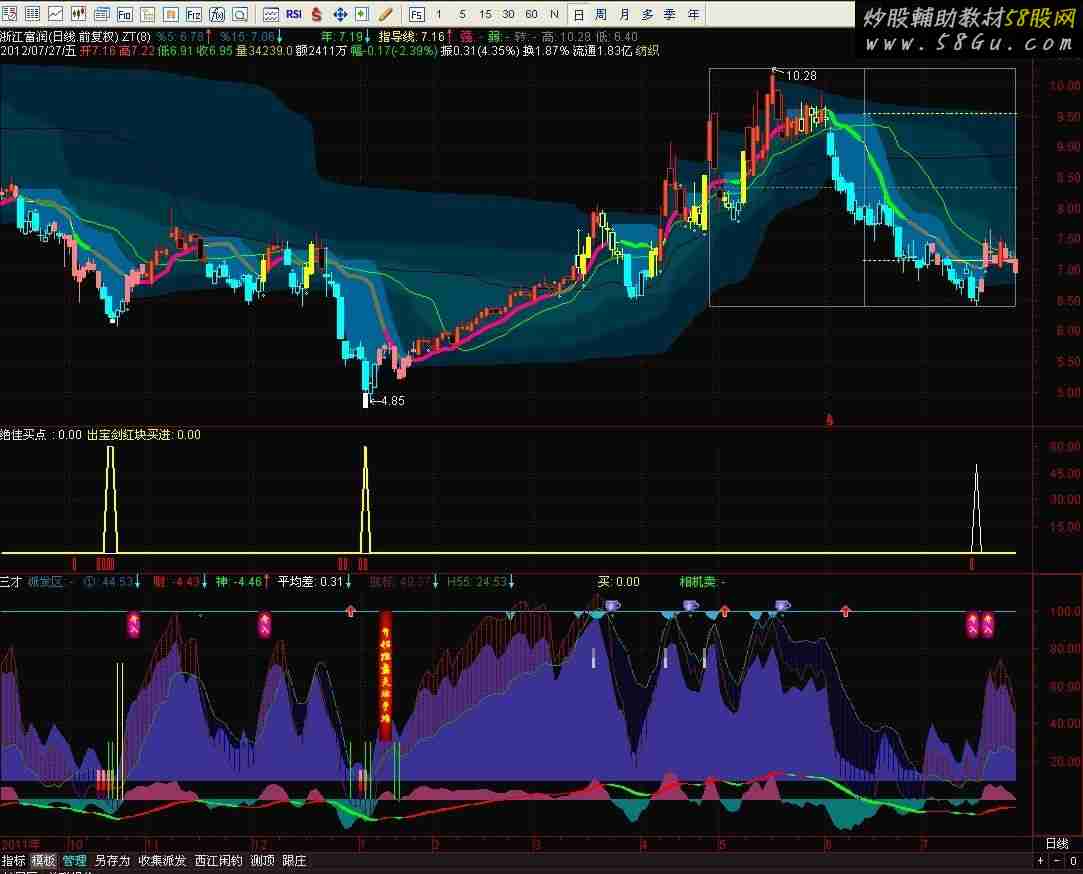Switch to 1-minute period

pos(439,14)
